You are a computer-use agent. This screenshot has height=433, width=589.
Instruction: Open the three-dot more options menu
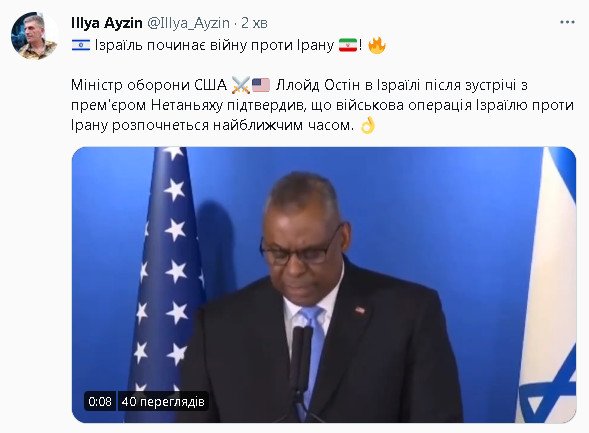[567, 22]
